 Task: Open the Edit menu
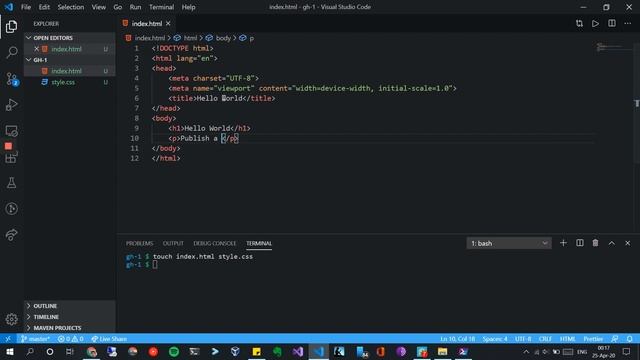point(44,7)
